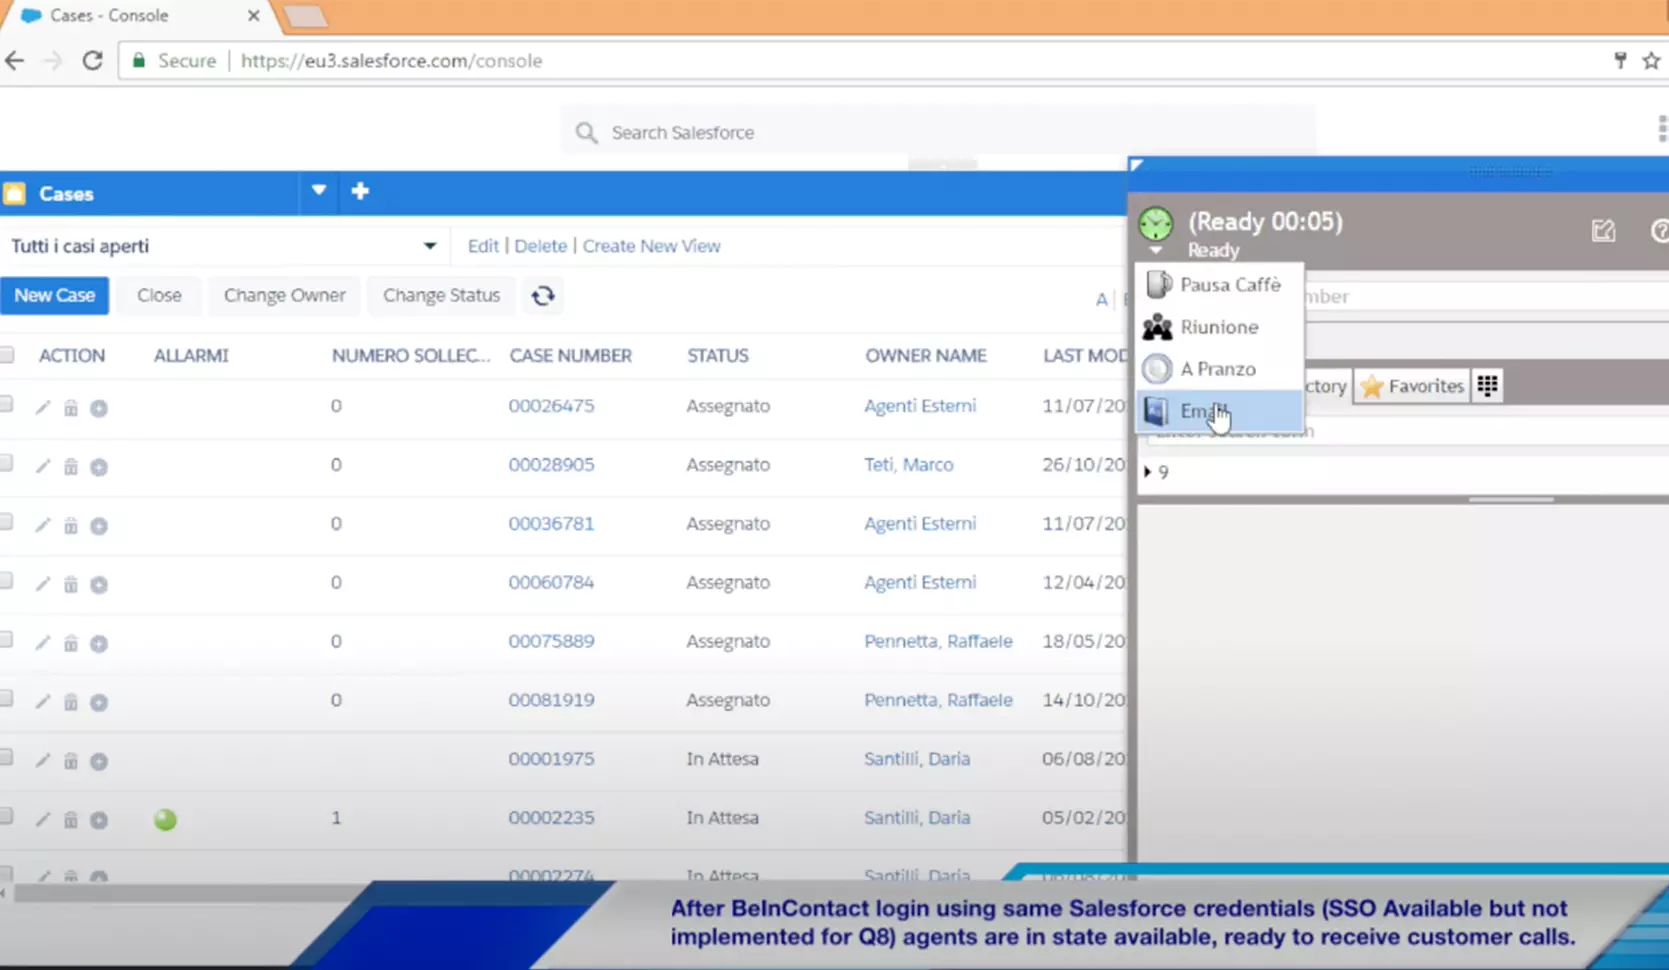Viewport: 1669px width, 970px height.
Task: Filter list by letter A
Action: click(1101, 299)
